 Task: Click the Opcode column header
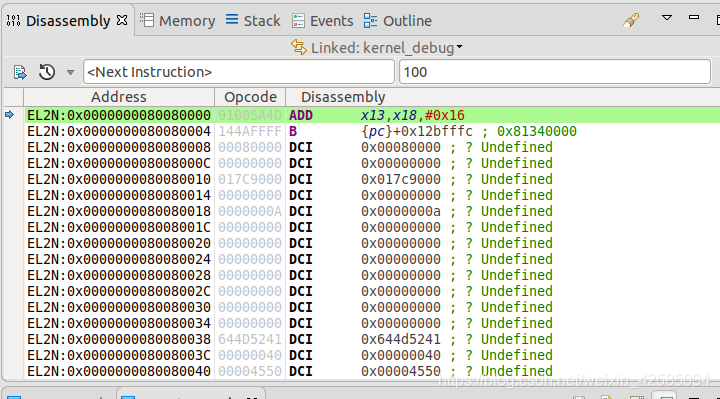coord(250,97)
